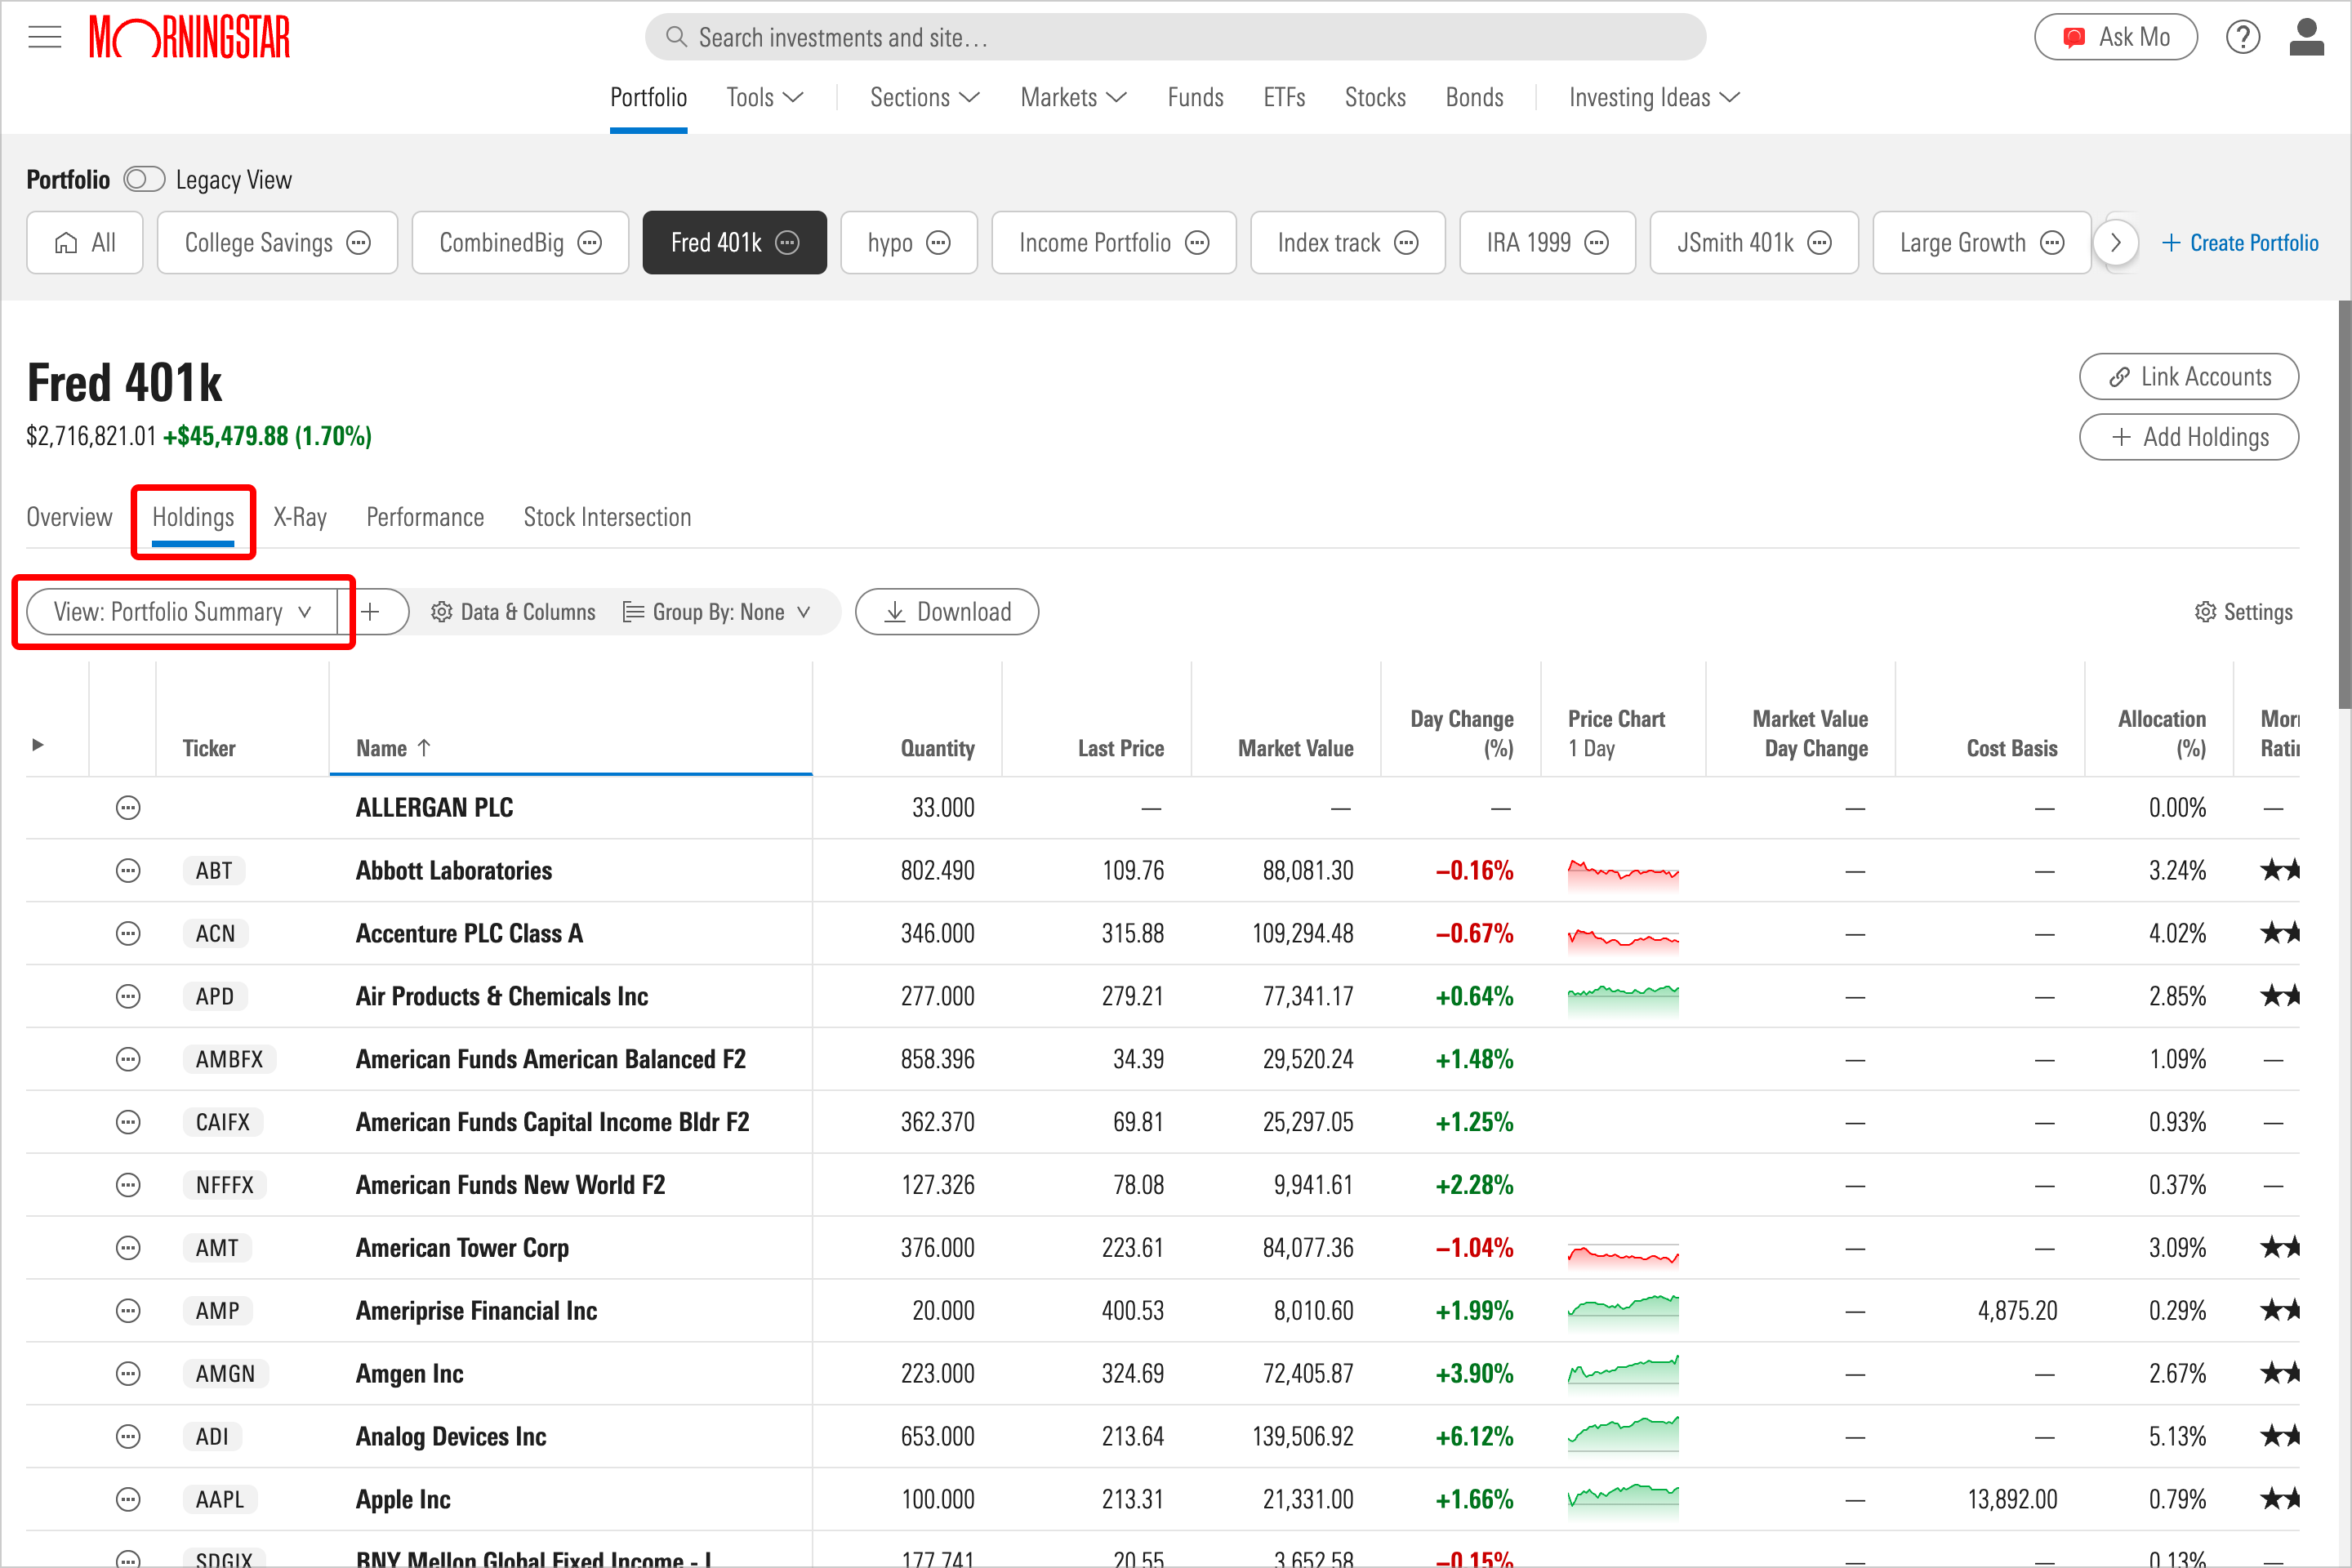
Task: Sort by Market Value column header
Action: [1295, 749]
